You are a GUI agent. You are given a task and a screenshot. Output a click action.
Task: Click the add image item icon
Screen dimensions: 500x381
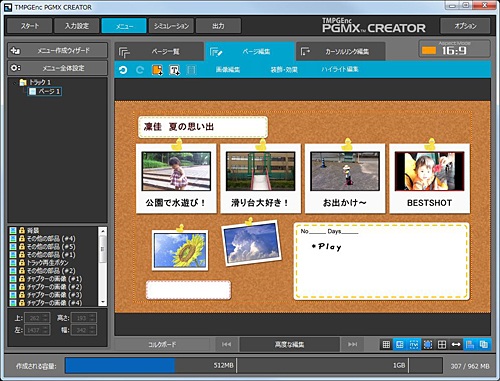157,70
